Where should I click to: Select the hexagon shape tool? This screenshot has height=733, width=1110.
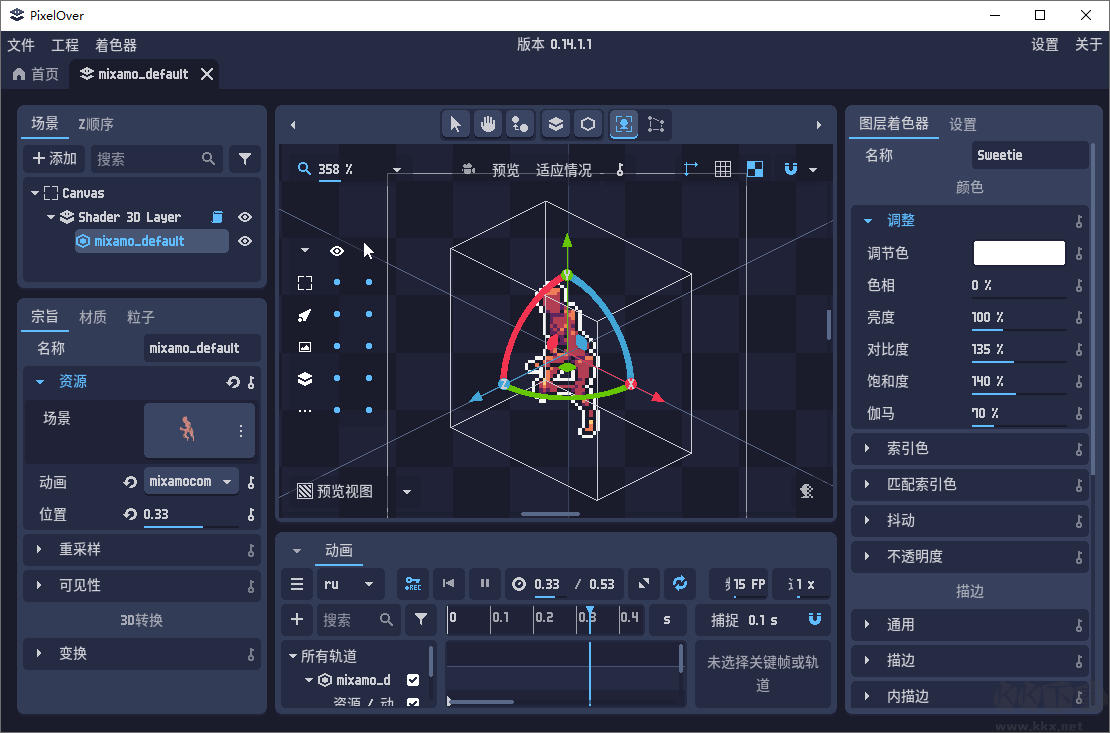pos(588,124)
